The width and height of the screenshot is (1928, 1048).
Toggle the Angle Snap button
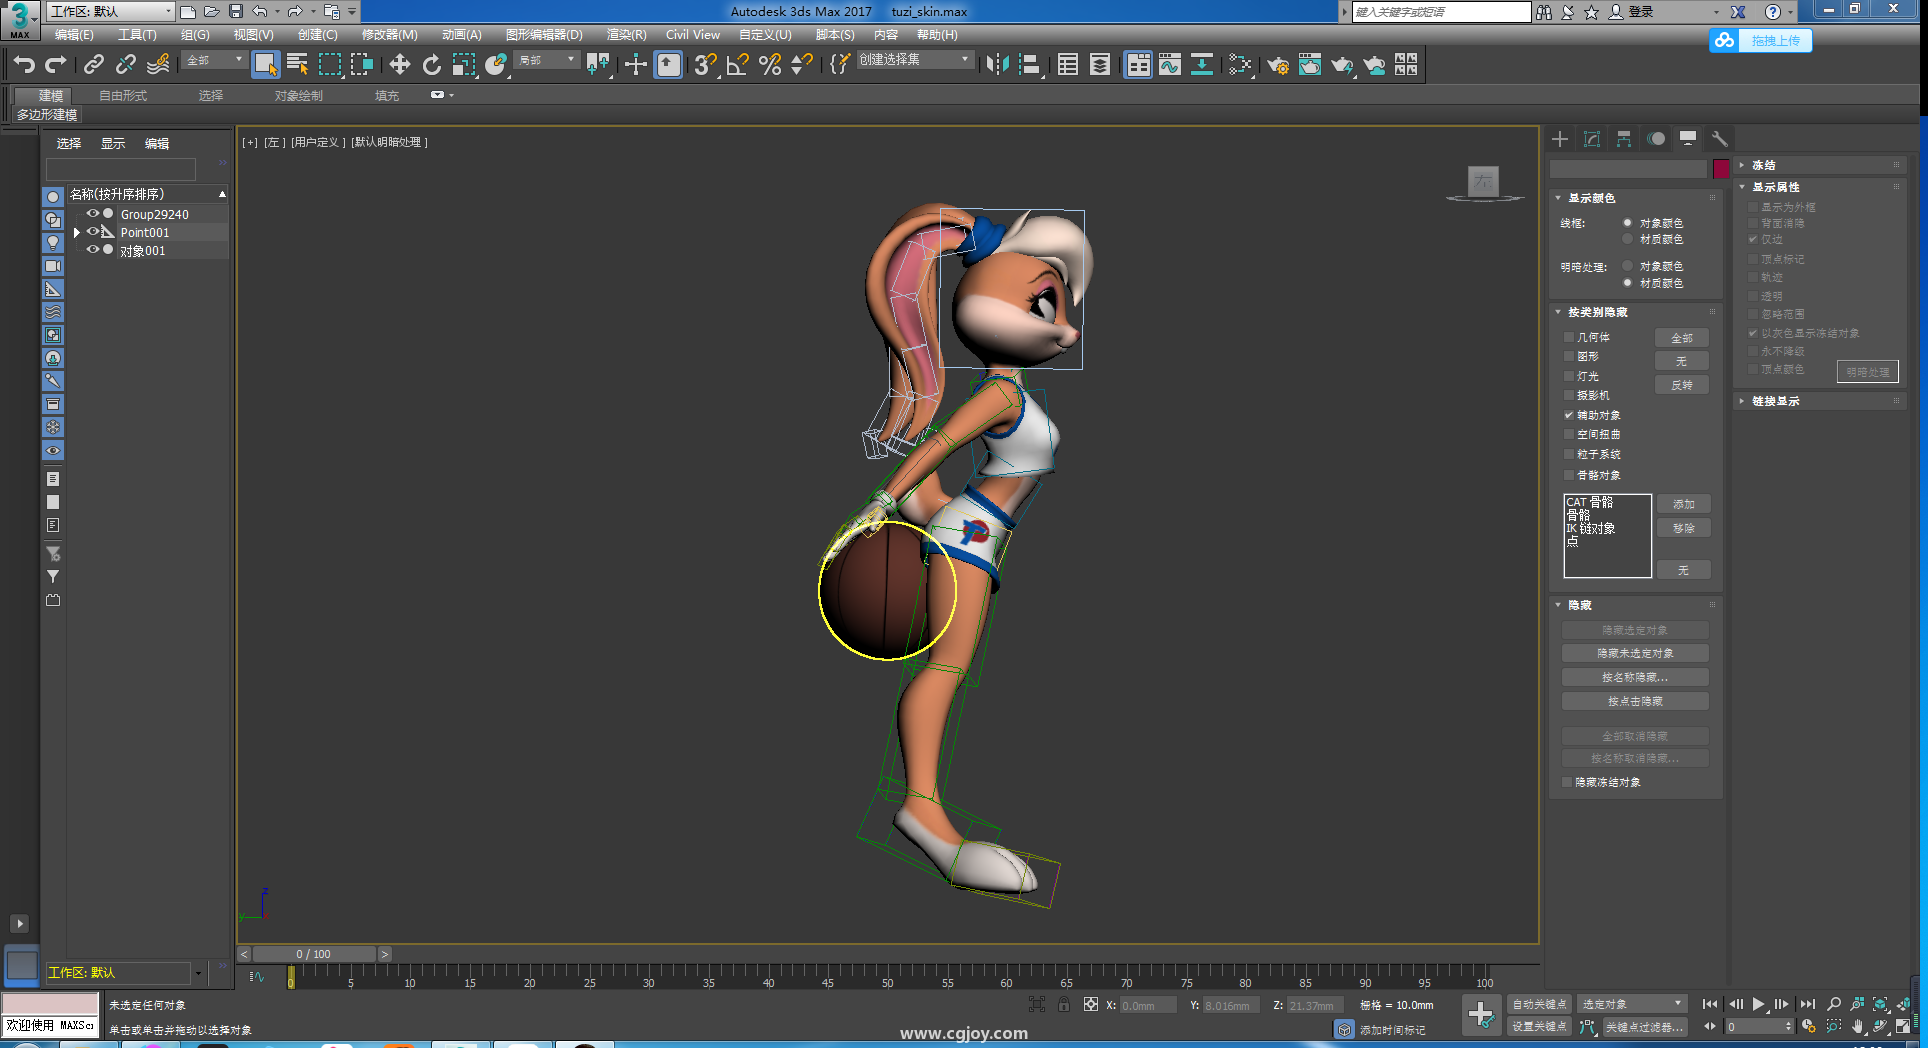[x=738, y=65]
